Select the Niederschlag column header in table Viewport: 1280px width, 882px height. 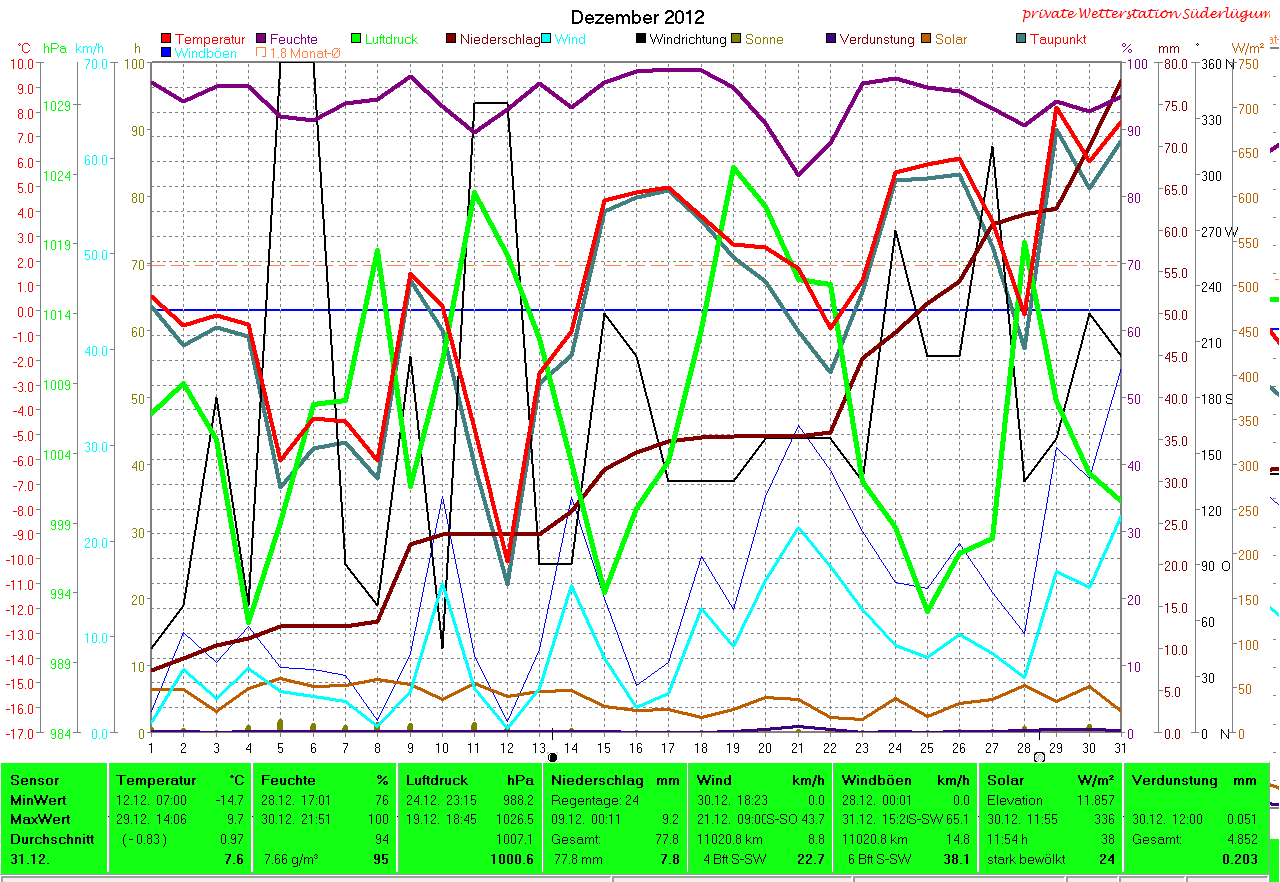click(594, 780)
